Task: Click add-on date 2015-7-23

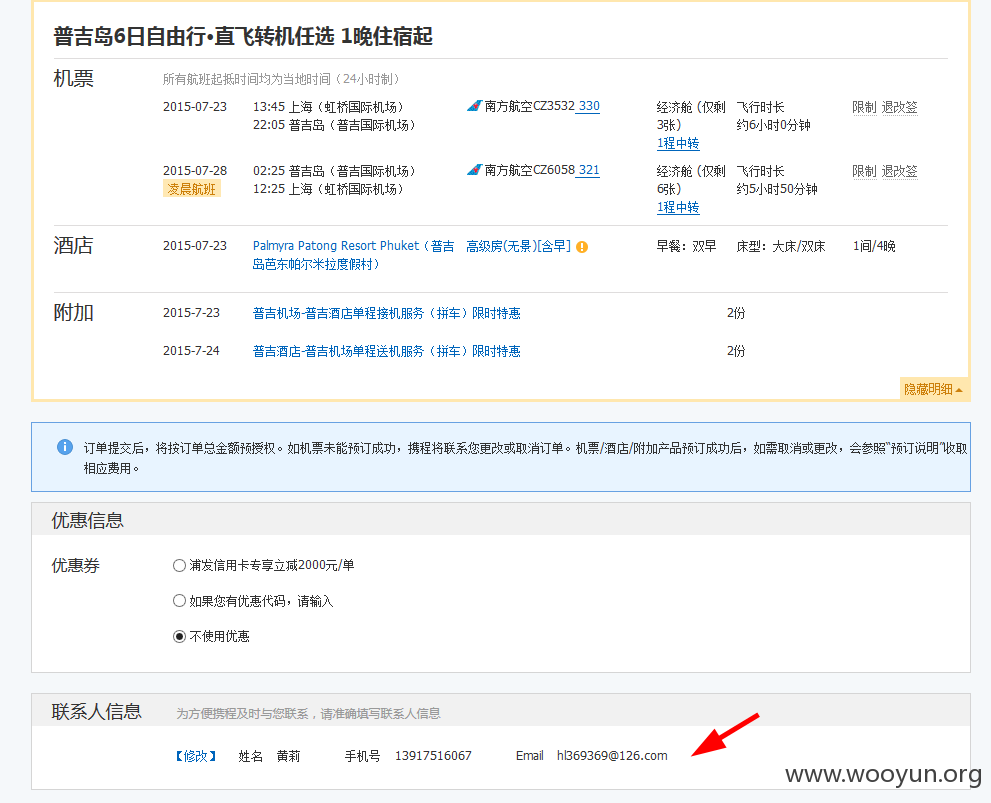Action: pyautogui.click(x=191, y=313)
